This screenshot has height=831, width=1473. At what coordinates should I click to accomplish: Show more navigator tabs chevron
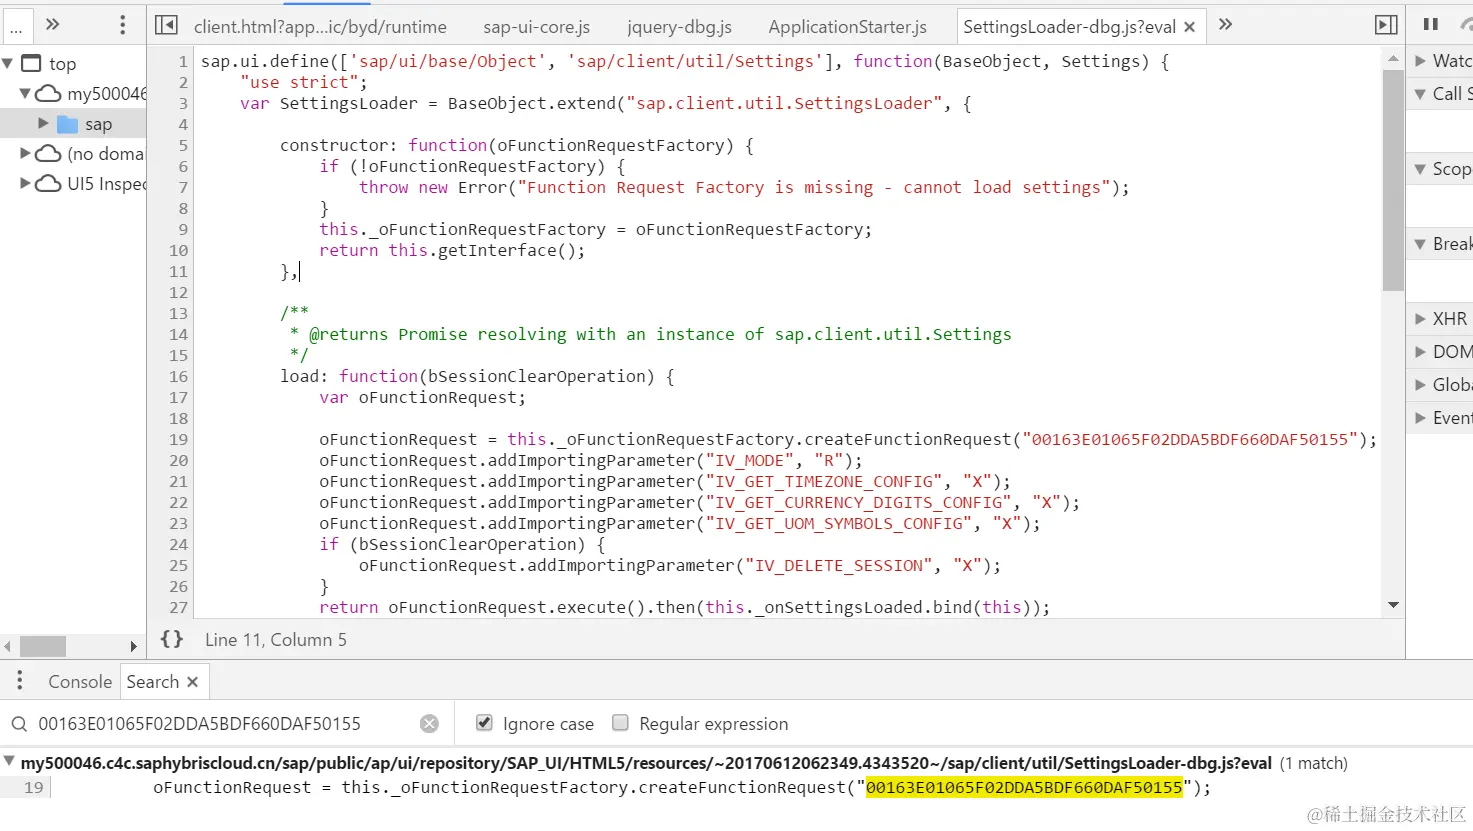pos(53,24)
